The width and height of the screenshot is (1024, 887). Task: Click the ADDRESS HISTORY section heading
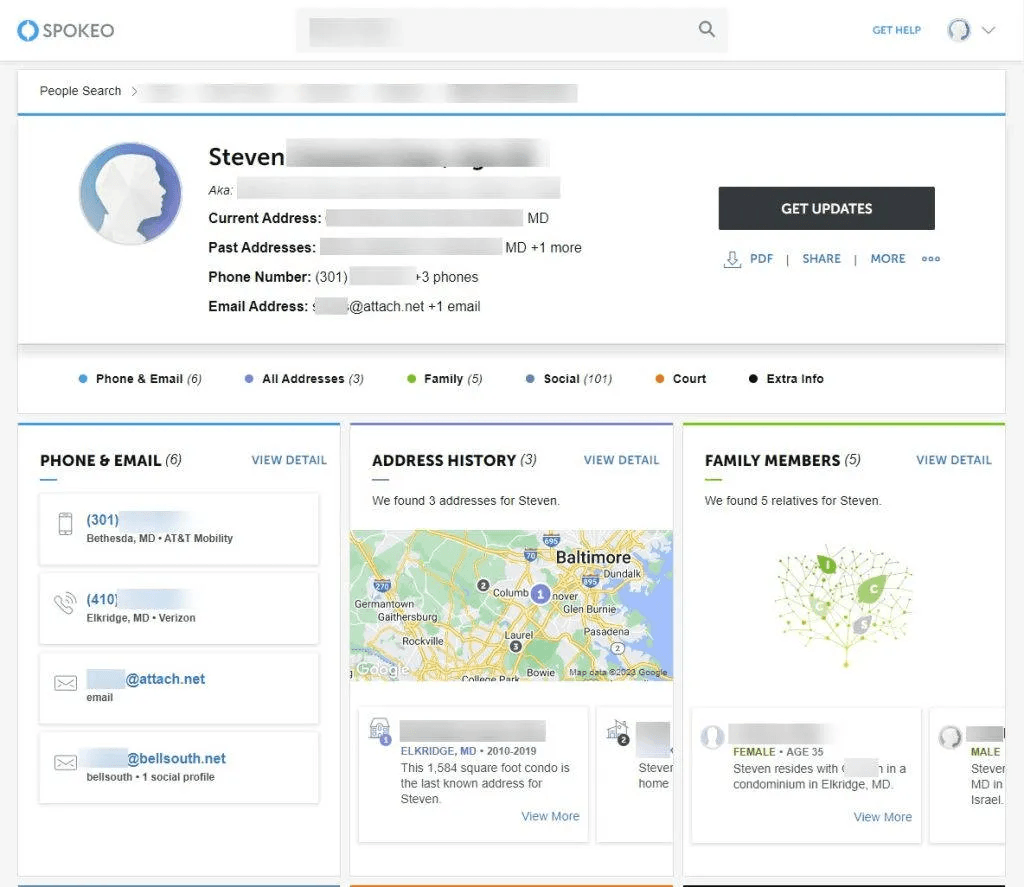coord(444,460)
